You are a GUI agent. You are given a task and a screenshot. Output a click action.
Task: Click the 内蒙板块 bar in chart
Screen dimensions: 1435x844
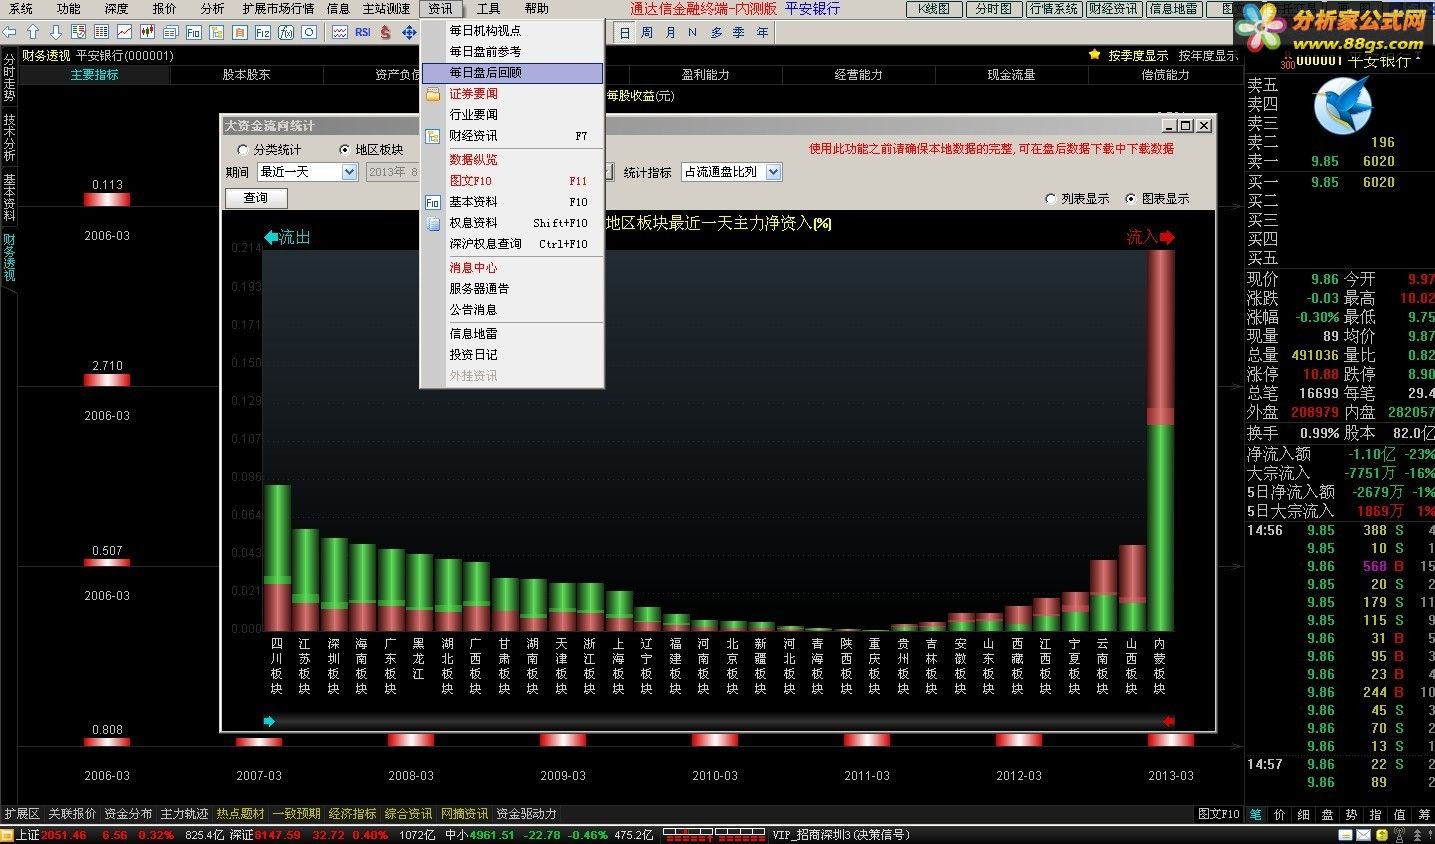[1160, 440]
